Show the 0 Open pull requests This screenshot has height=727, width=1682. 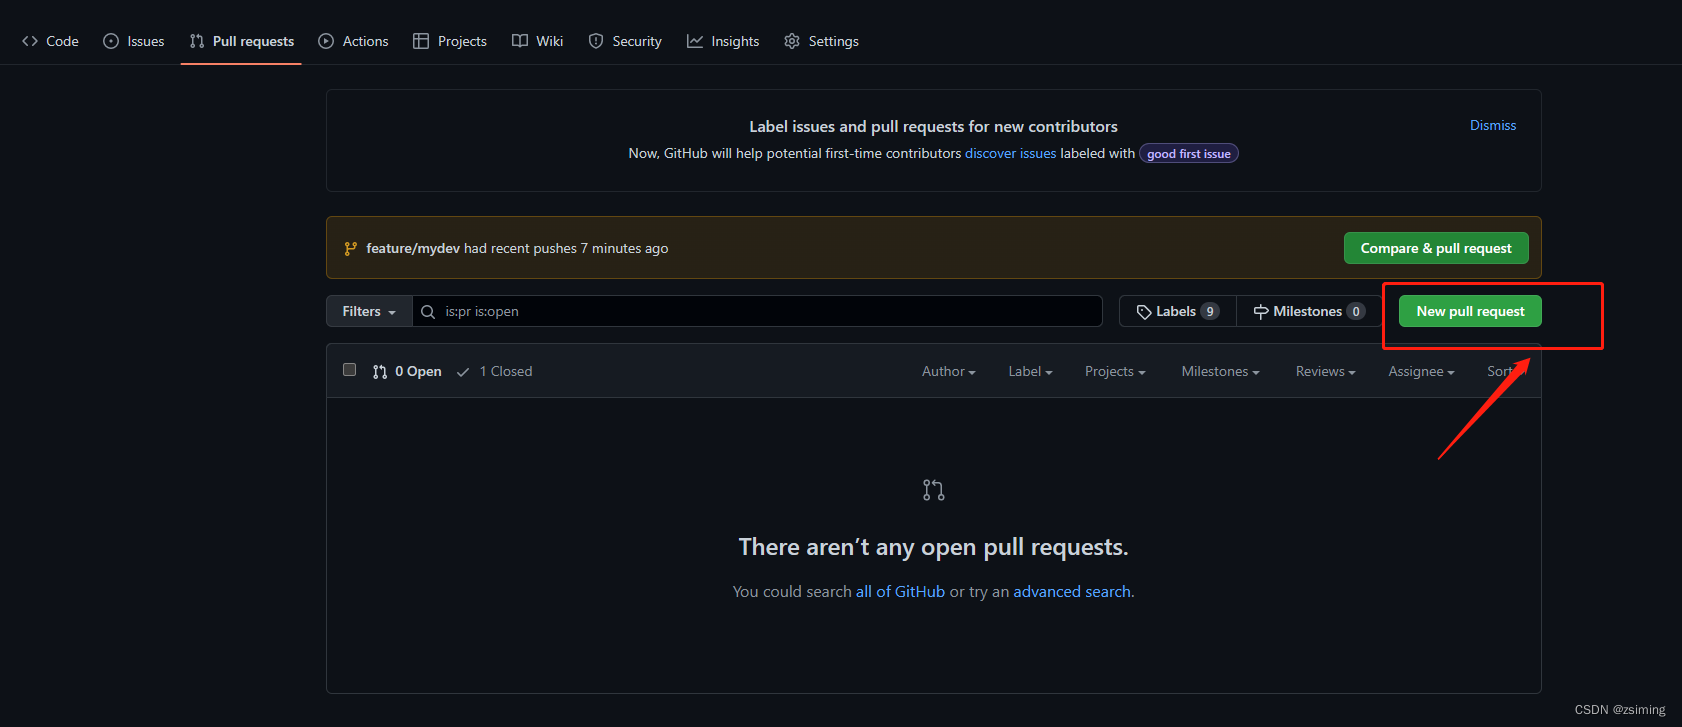[407, 371]
